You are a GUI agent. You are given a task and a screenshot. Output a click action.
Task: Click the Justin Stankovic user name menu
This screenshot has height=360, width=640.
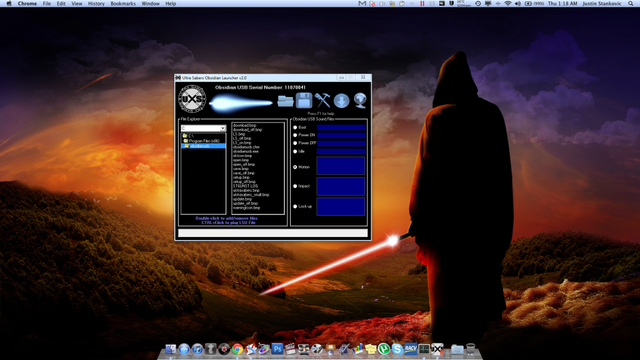(602, 3)
